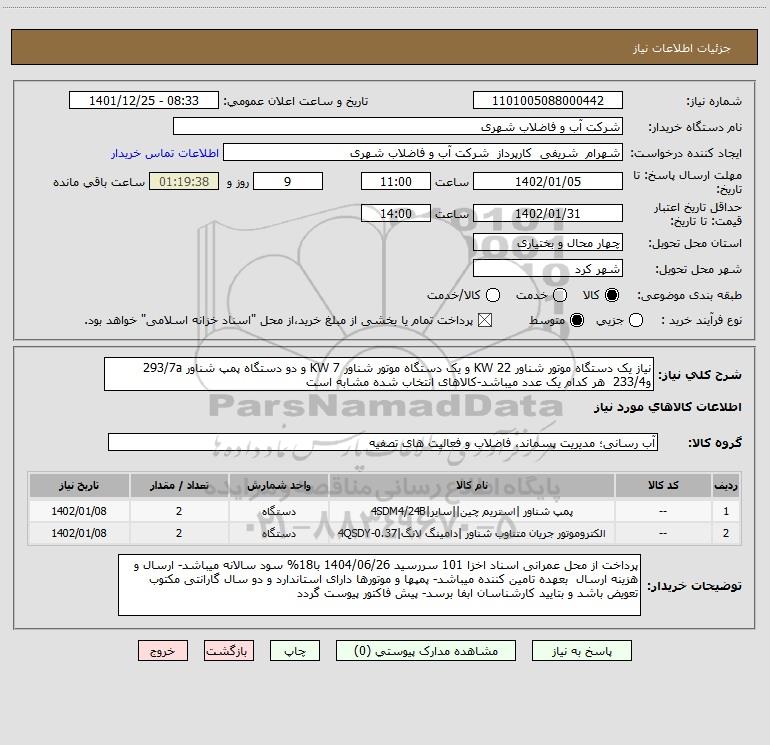Click the واحد شمارش column header

278,485
